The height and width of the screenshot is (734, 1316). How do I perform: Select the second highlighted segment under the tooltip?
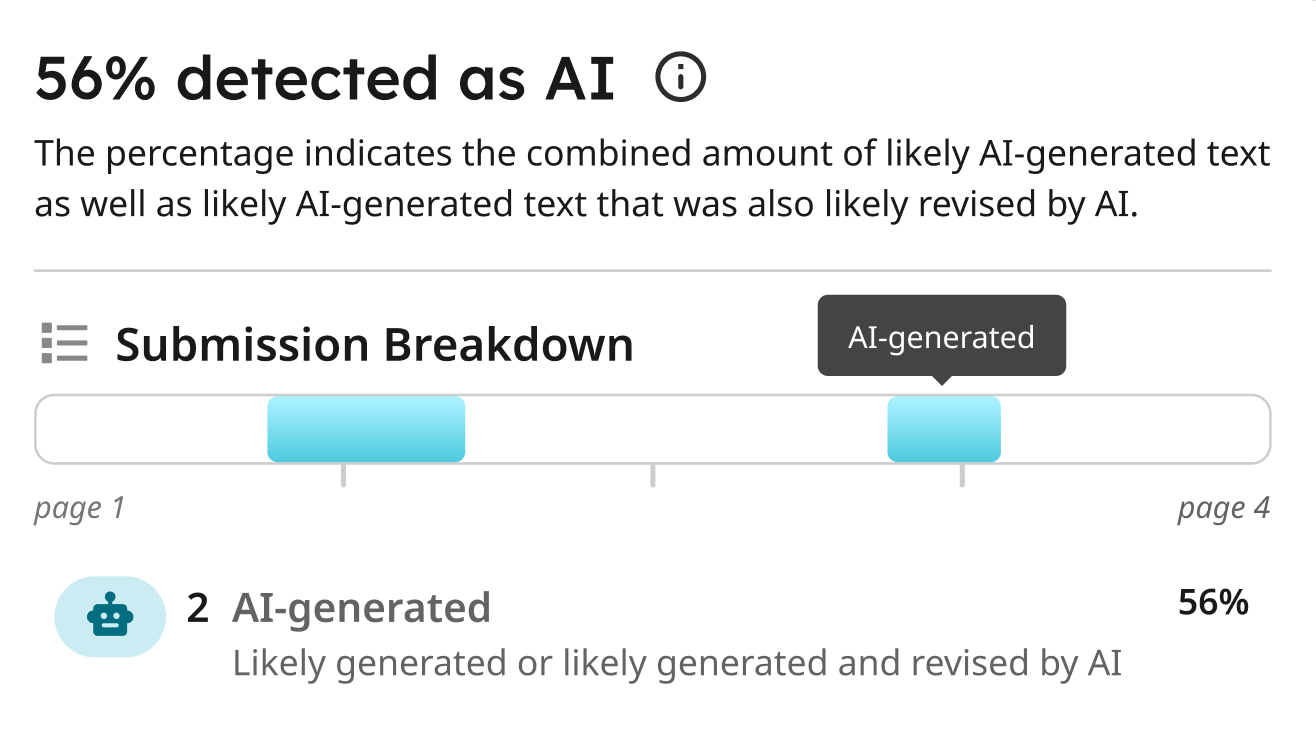(x=944, y=429)
